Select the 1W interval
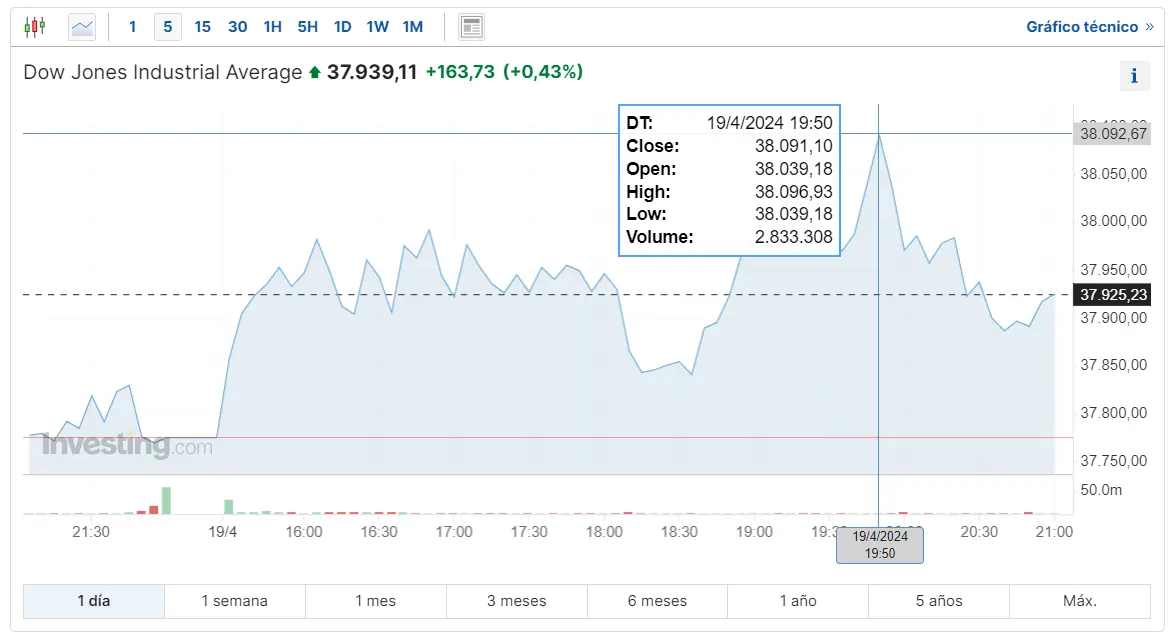Image resolution: width=1173 pixels, height=640 pixels. [x=377, y=27]
